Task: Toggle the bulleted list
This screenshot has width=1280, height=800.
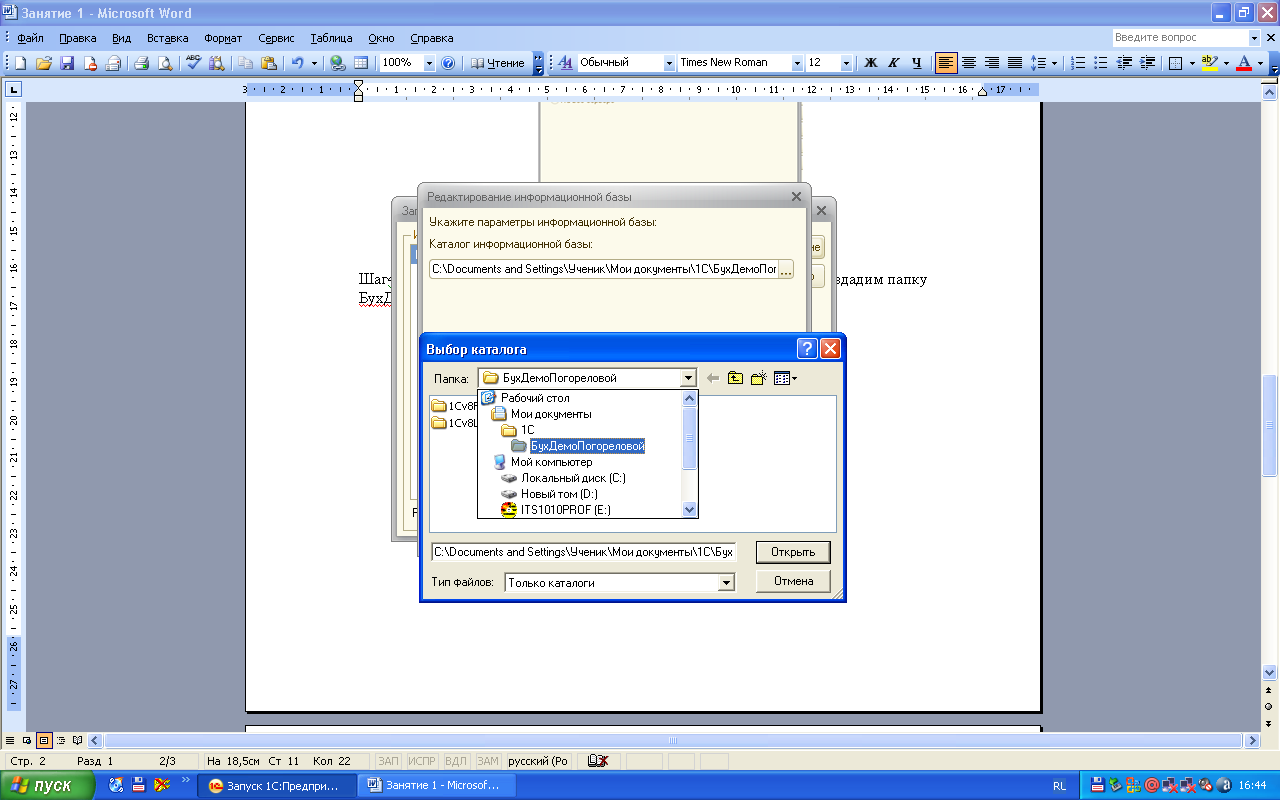Action: 1101,63
